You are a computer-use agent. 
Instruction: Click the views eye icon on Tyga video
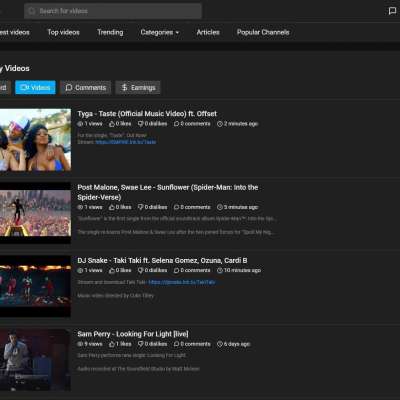80,124
